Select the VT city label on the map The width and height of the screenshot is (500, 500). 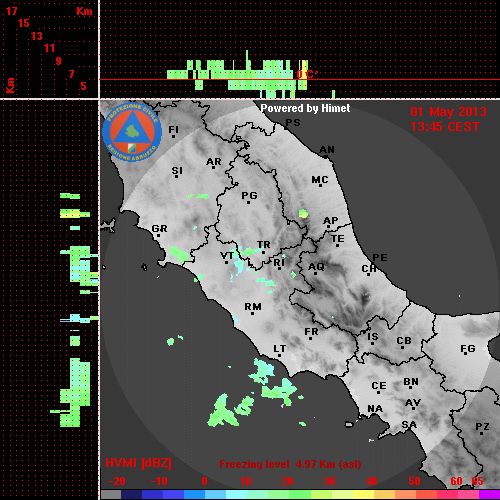[227, 256]
